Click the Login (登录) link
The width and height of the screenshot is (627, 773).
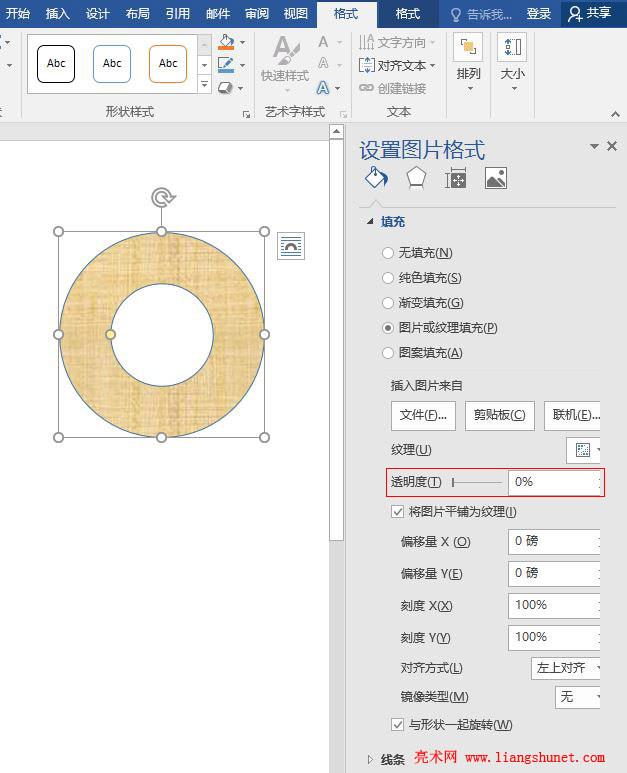coord(538,14)
